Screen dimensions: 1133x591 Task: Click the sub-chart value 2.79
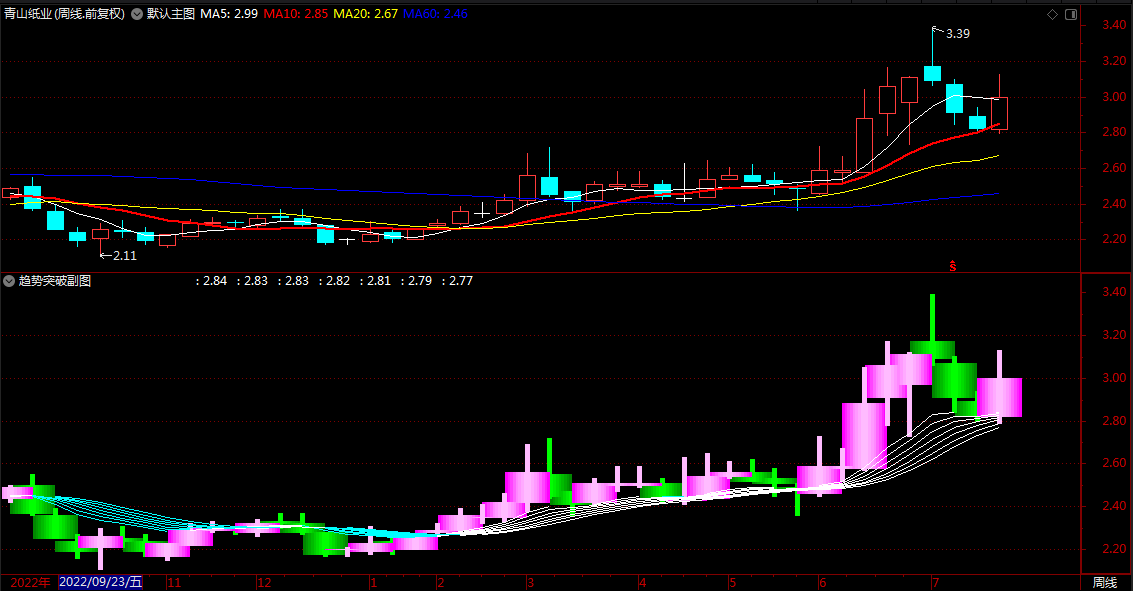pyautogui.click(x=420, y=281)
